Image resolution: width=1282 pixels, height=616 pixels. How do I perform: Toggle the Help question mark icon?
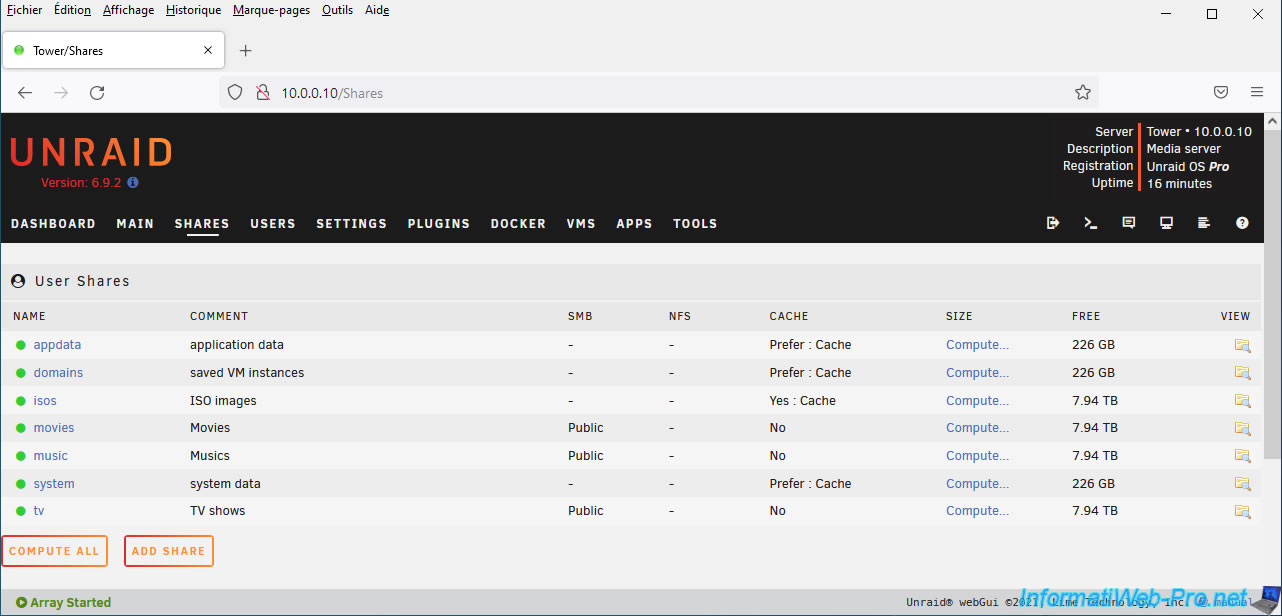click(1242, 223)
